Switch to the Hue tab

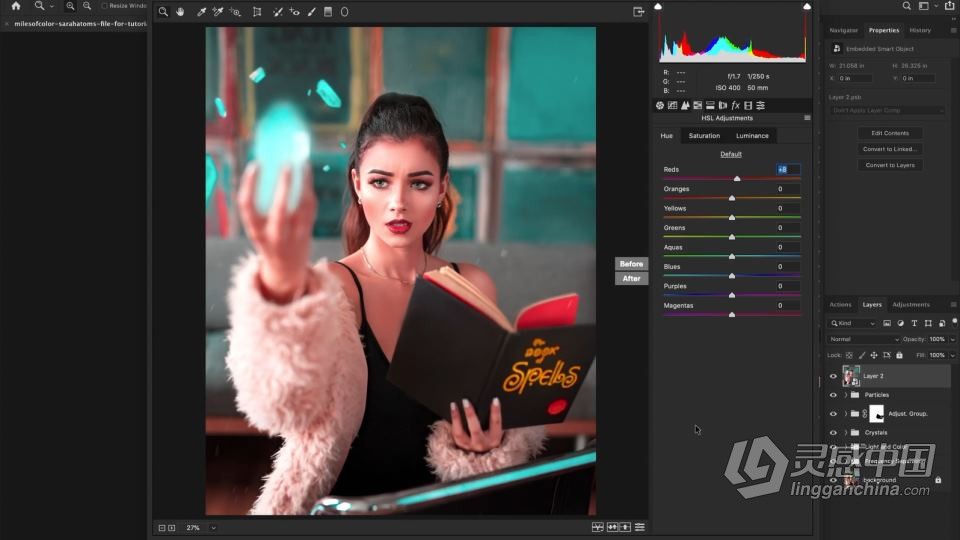[667, 136]
